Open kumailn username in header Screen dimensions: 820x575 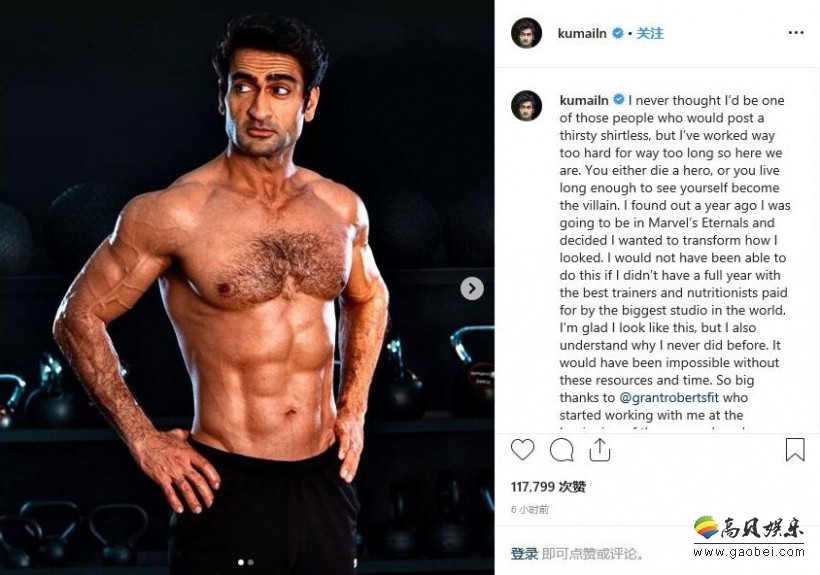[x=582, y=33]
